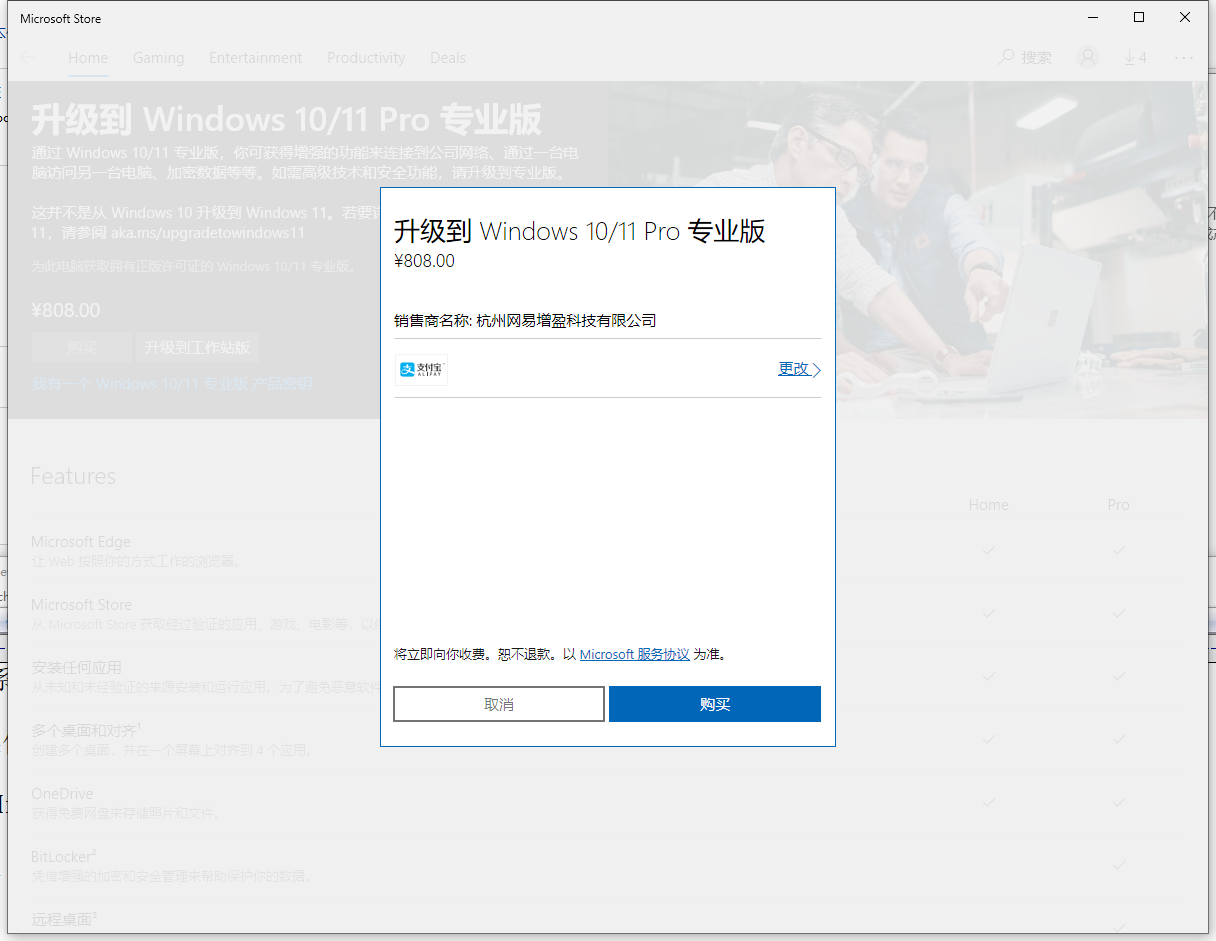
Task: Click the dialog title 升级到 Windows 10/11 Pro 专业版
Action: 580,231
